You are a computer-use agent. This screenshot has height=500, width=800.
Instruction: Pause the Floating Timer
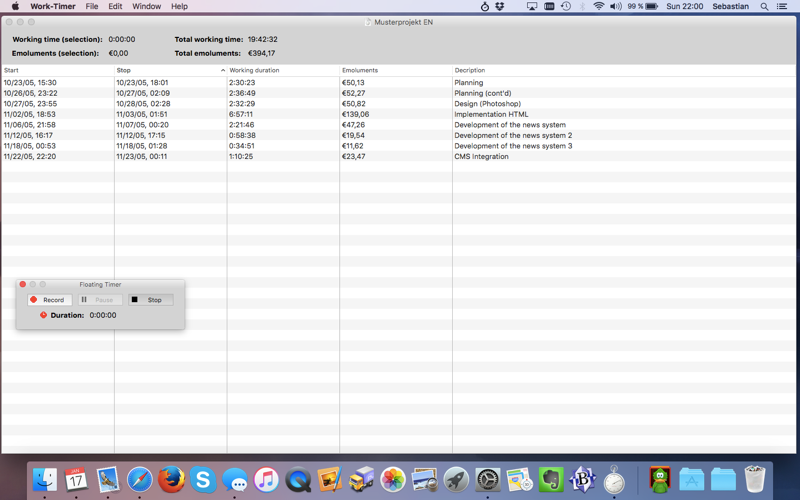pos(100,300)
